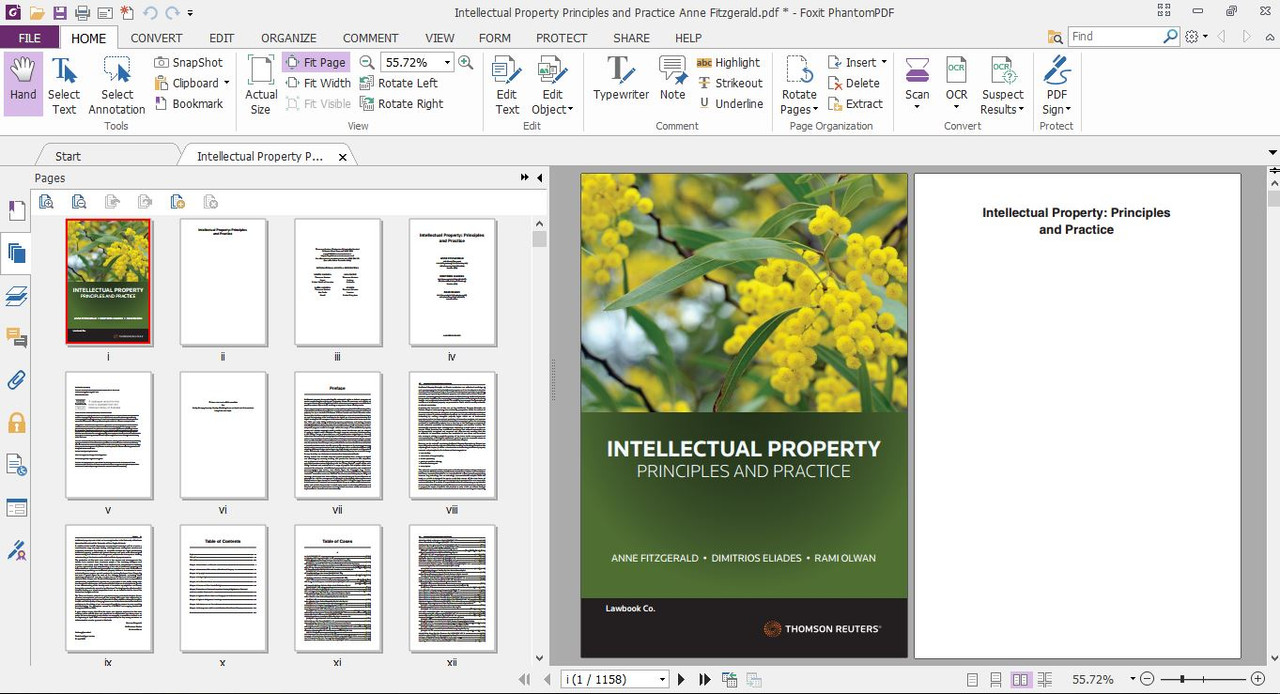The height and width of the screenshot is (694, 1280).
Task: Click the zoom in magnifier in ribbon
Action: point(466,62)
